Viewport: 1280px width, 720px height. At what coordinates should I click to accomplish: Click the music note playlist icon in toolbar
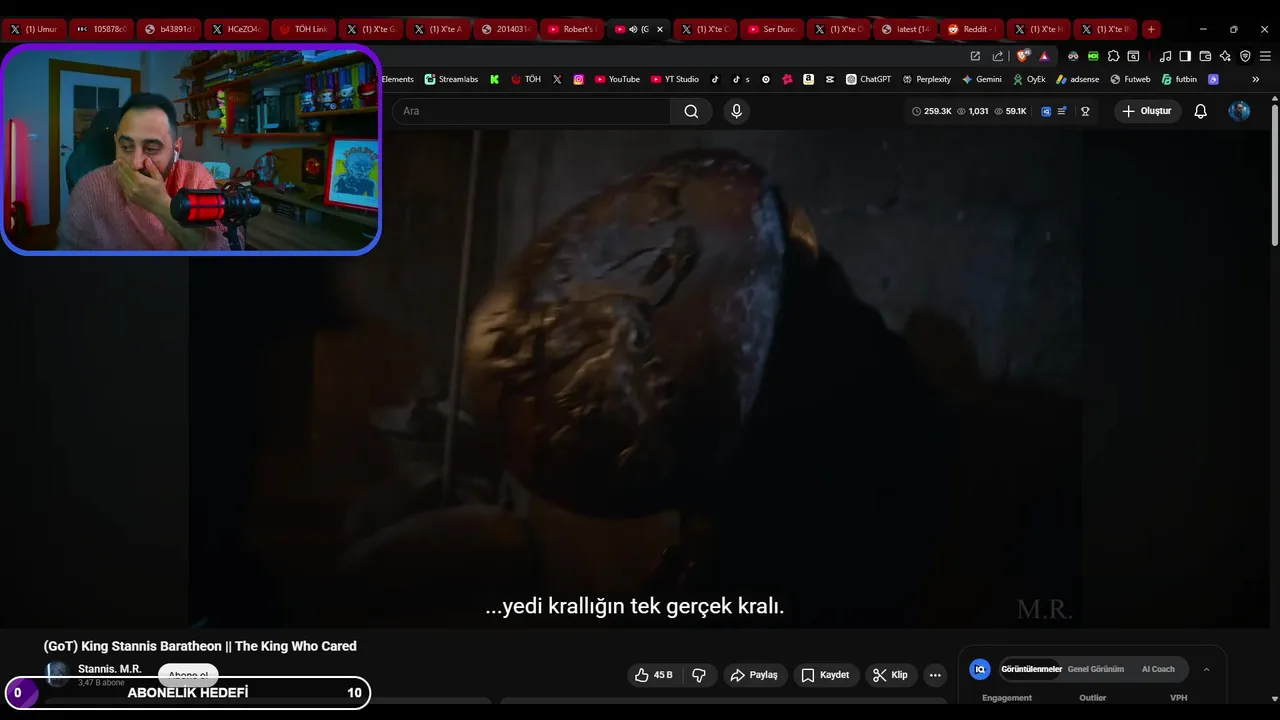[1165, 56]
